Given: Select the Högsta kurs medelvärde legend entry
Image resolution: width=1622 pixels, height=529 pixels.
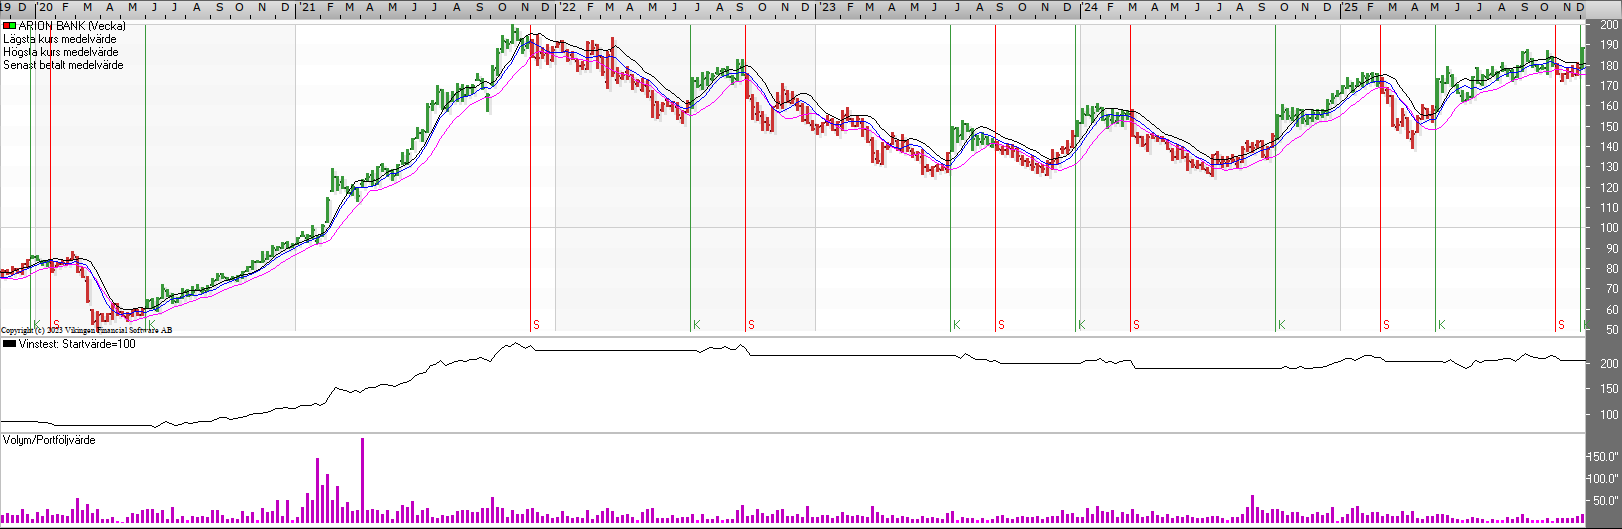Looking at the screenshot, I should pyautogui.click(x=60, y=52).
